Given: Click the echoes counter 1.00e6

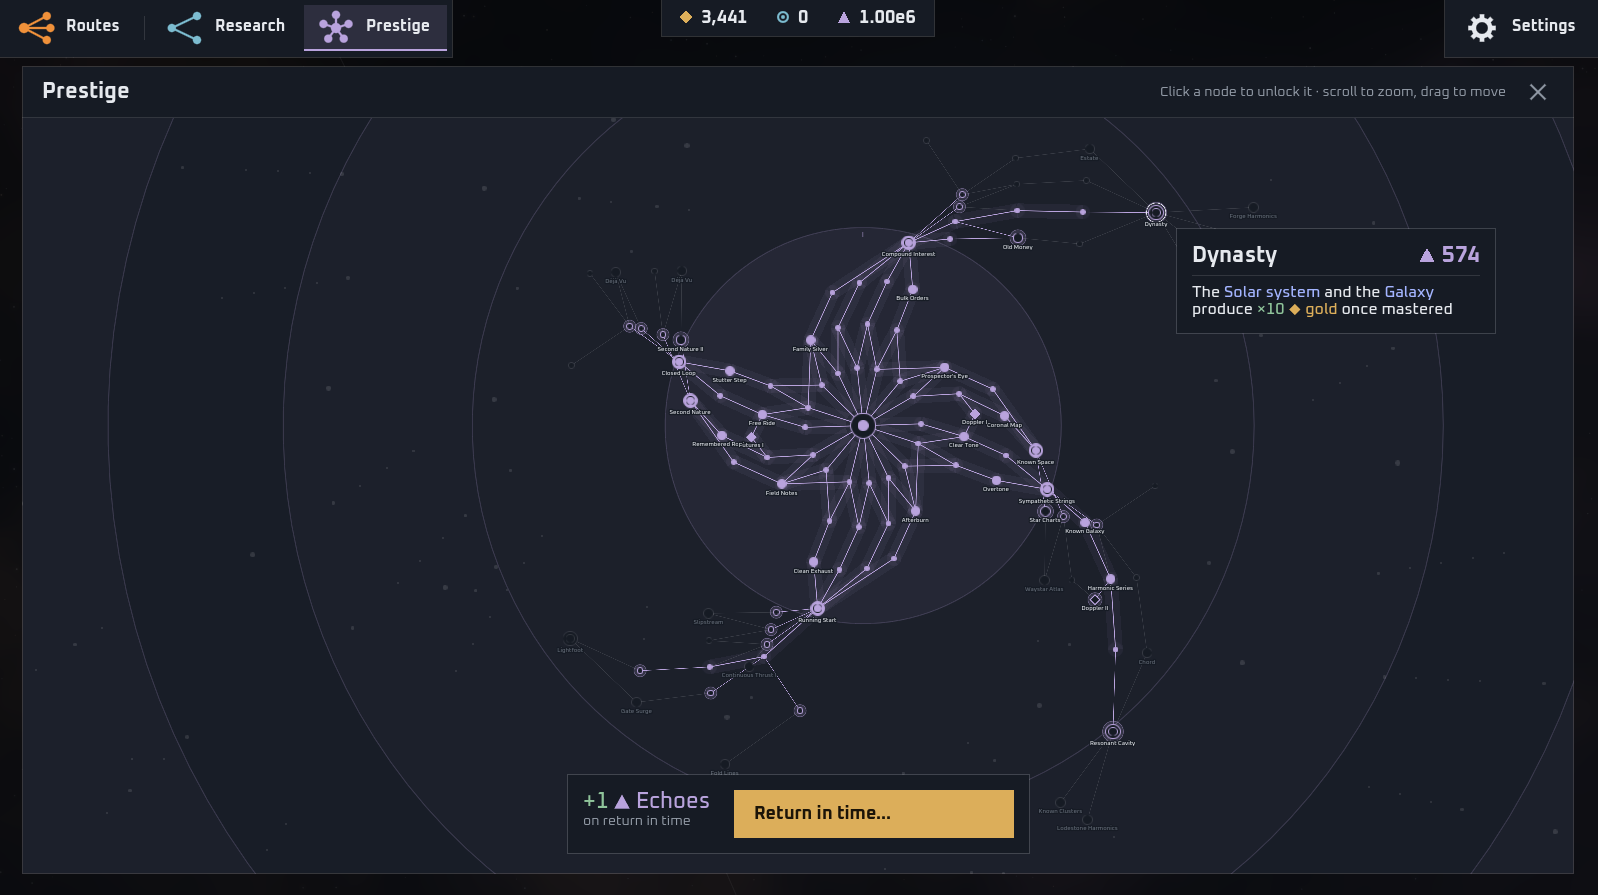Looking at the screenshot, I should 876,17.
